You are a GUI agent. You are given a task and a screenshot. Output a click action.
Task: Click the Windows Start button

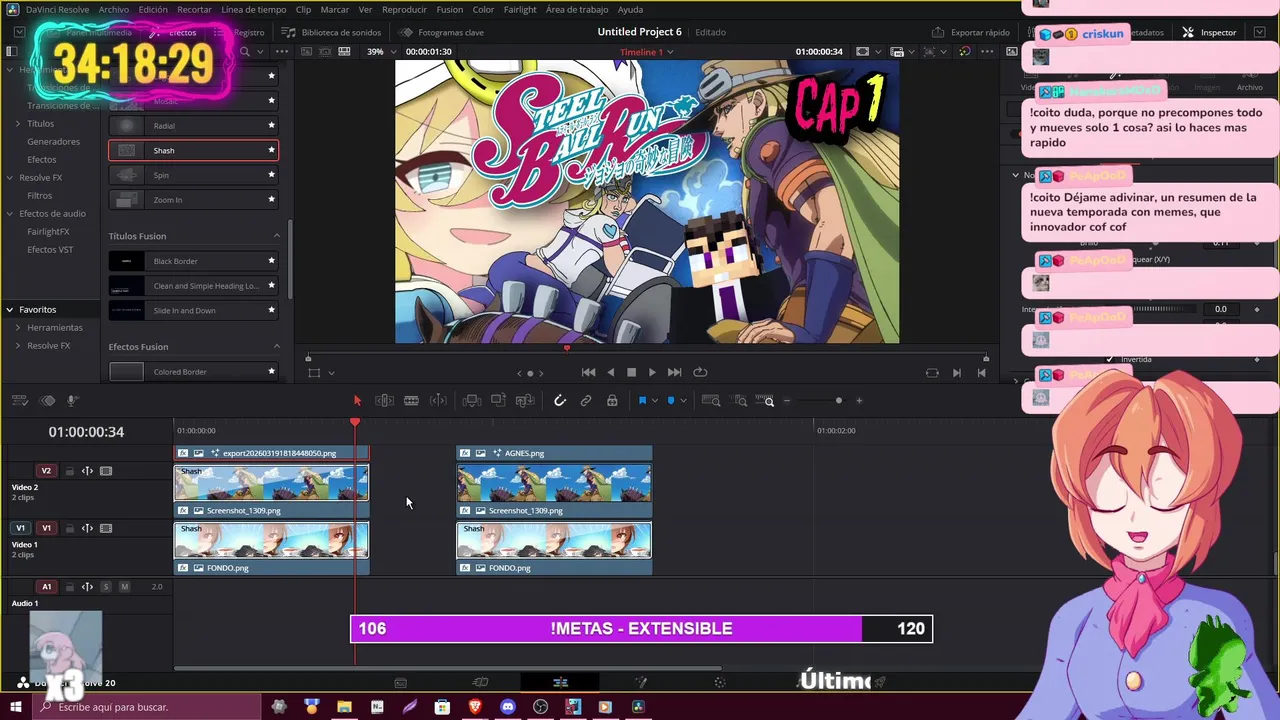tap(15, 707)
